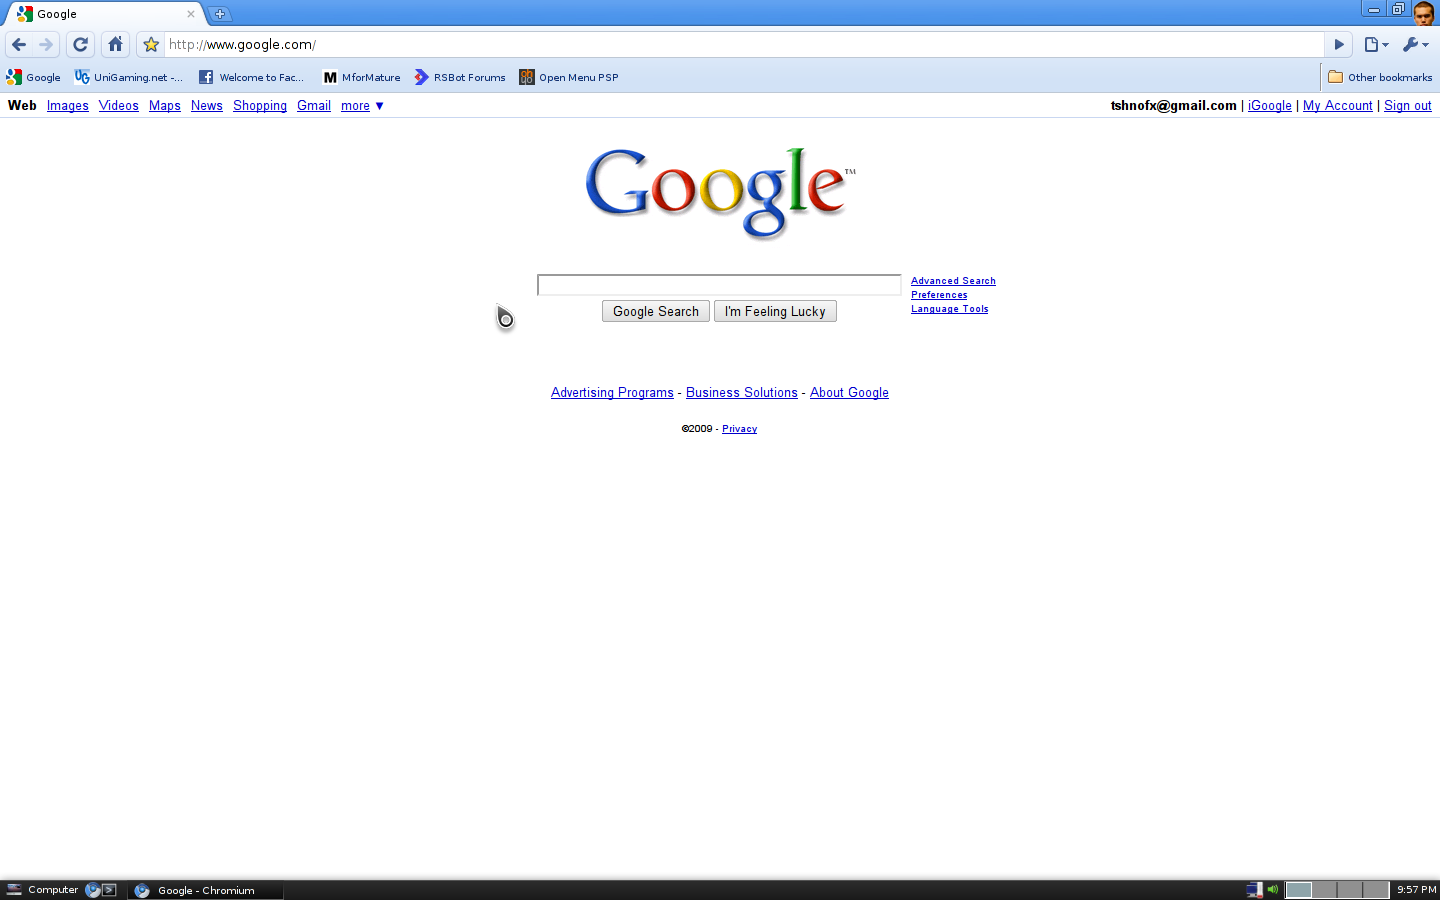The height and width of the screenshot is (900, 1440).
Task: Click the Google Search button
Action: pyautogui.click(x=656, y=311)
